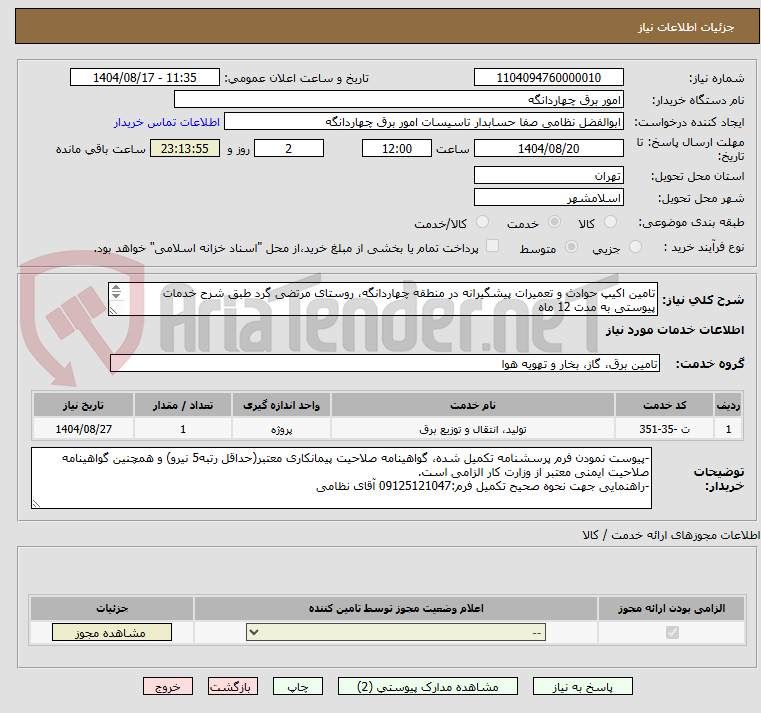Image resolution: width=761 pixels, height=713 pixels.
Task: Click unit cell پروژه
Action: [281, 429]
